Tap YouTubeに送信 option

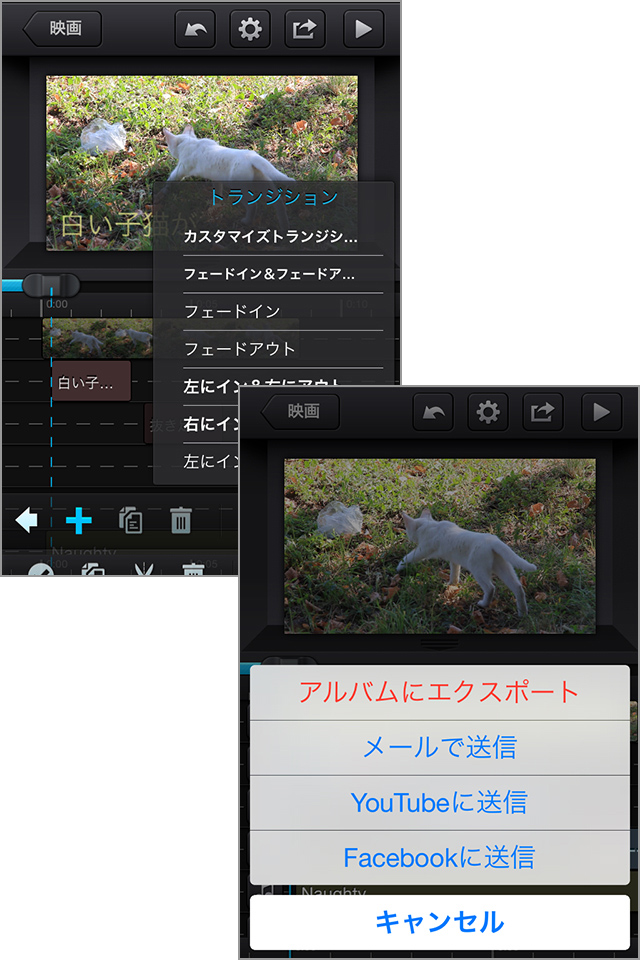click(x=439, y=802)
